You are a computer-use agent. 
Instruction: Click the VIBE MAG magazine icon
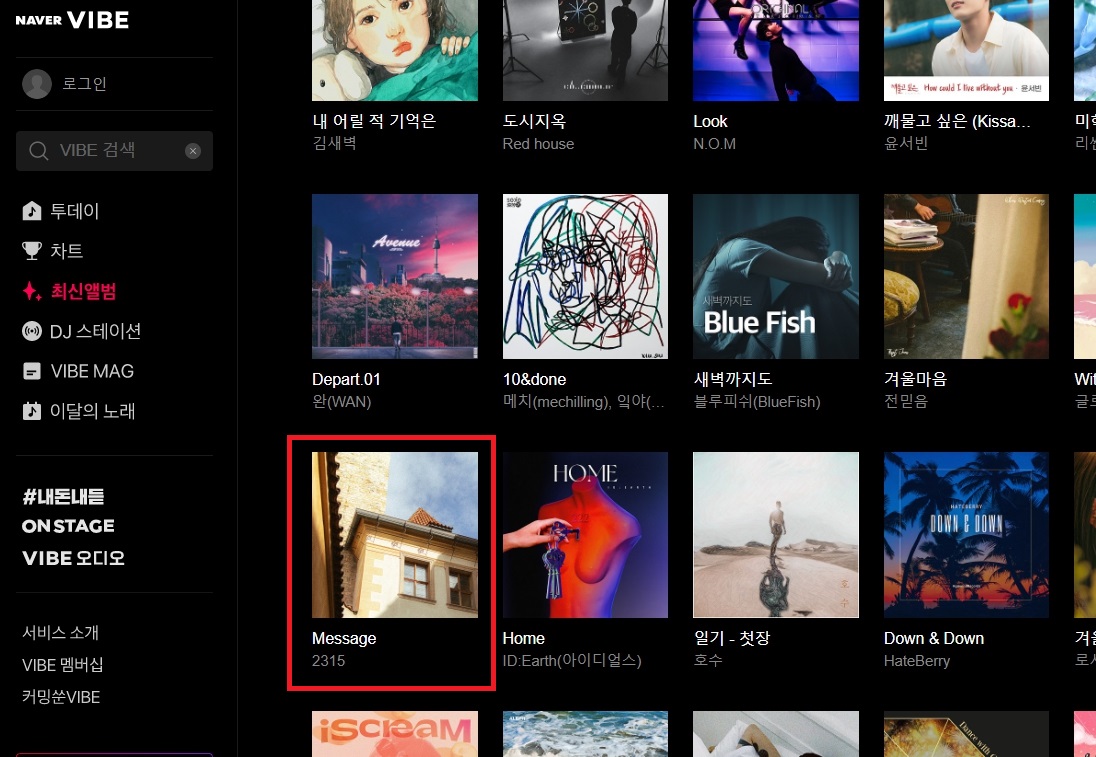point(31,371)
